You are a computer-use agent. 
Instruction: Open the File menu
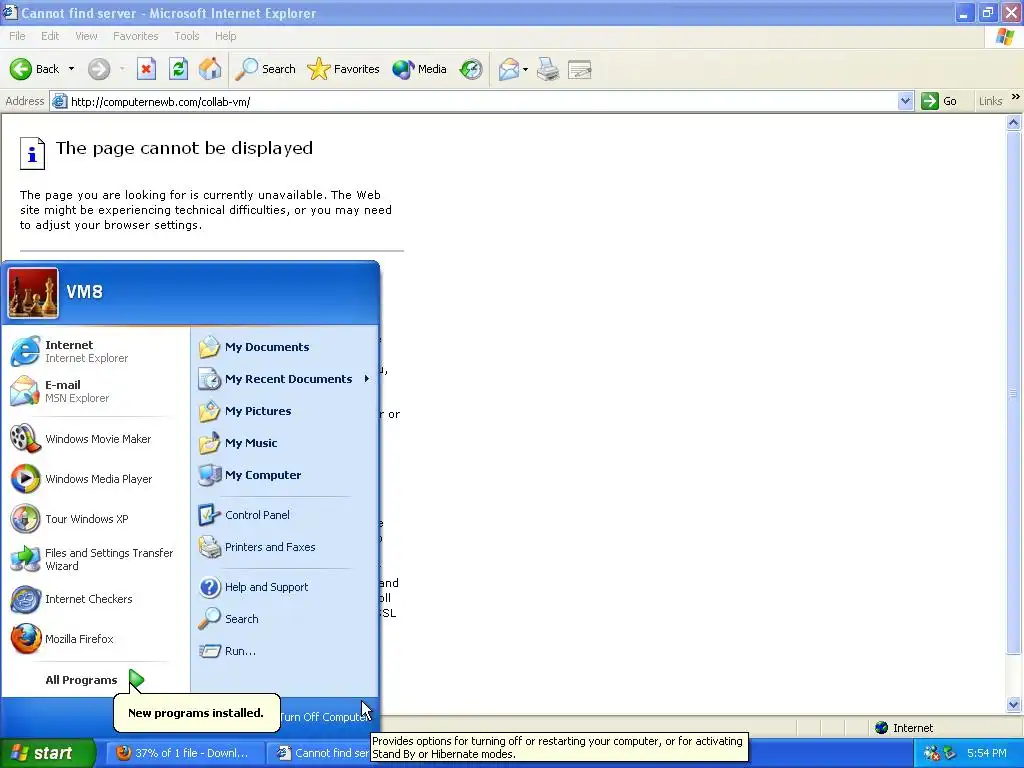(18, 36)
